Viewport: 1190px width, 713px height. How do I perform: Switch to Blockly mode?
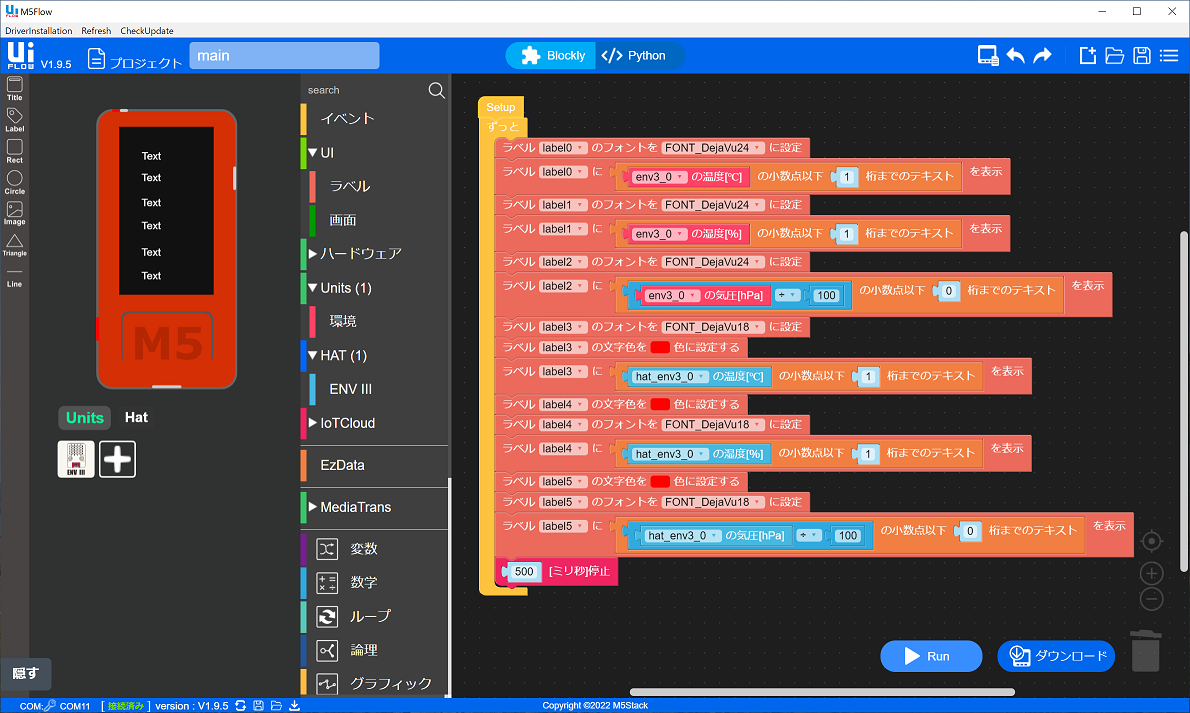point(552,55)
